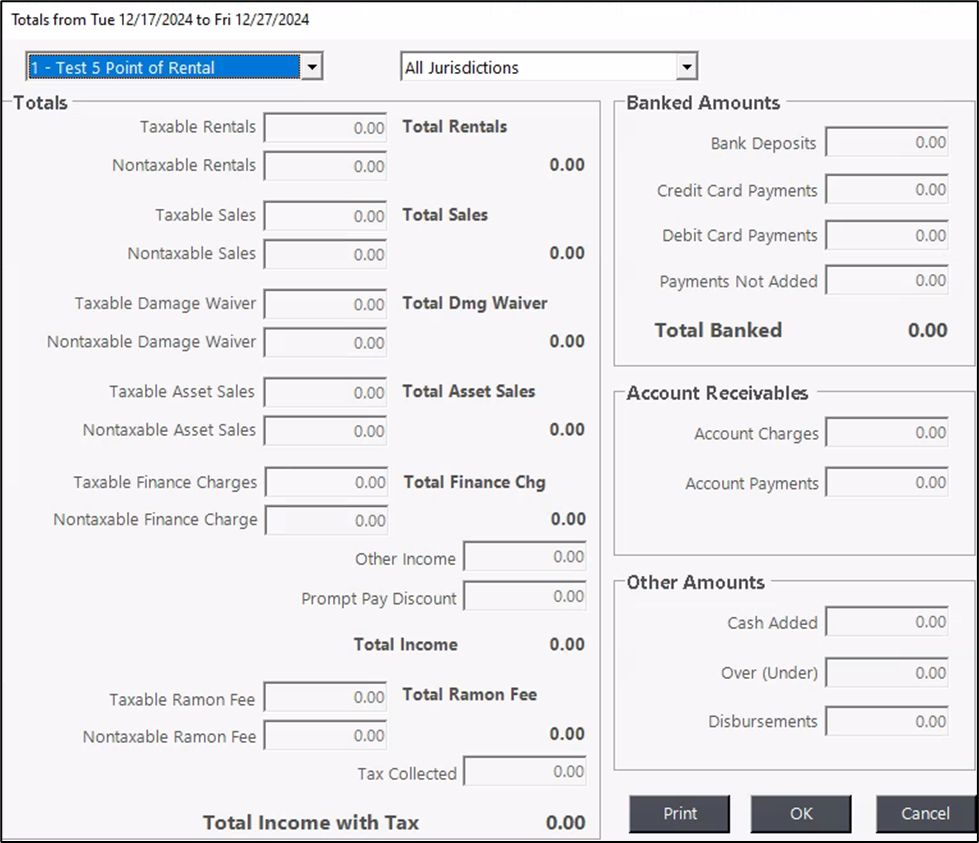Click the Over (Under) field
This screenshot has height=843, width=979.
(x=887, y=673)
